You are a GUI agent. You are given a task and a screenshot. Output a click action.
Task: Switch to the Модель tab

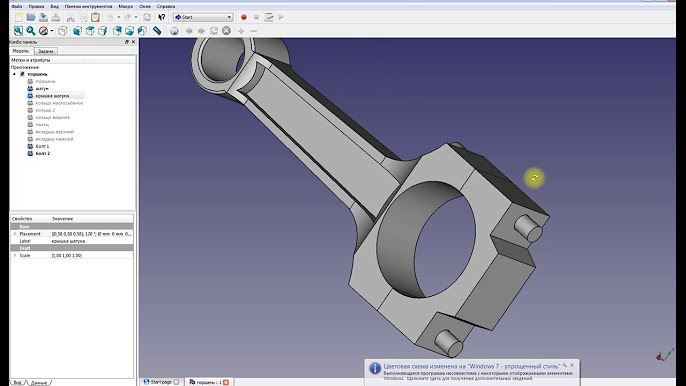[x=21, y=51]
